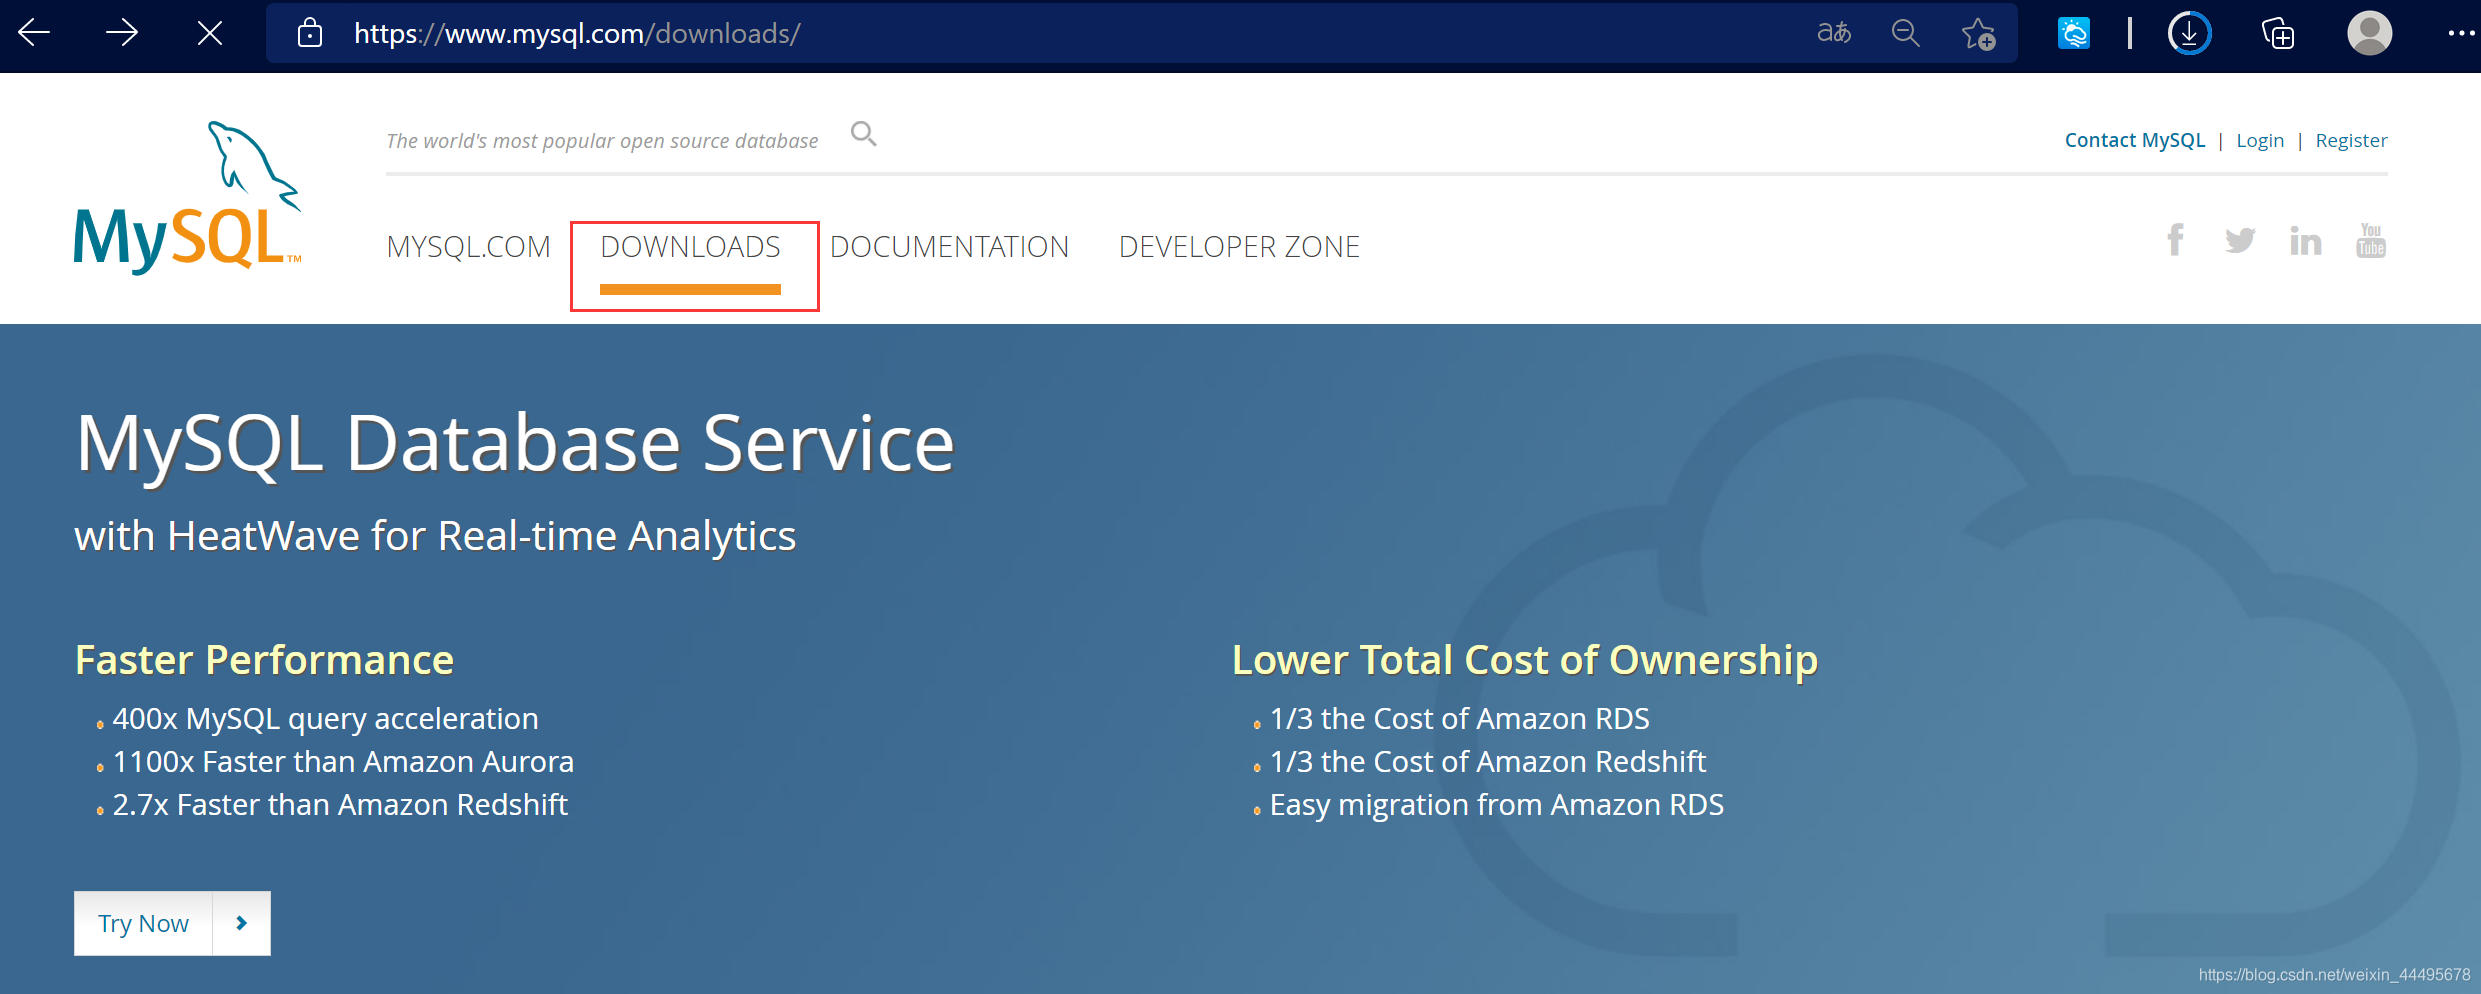The width and height of the screenshot is (2481, 994).
Task: Click the arrow beside Try Now
Action: coord(241,923)
